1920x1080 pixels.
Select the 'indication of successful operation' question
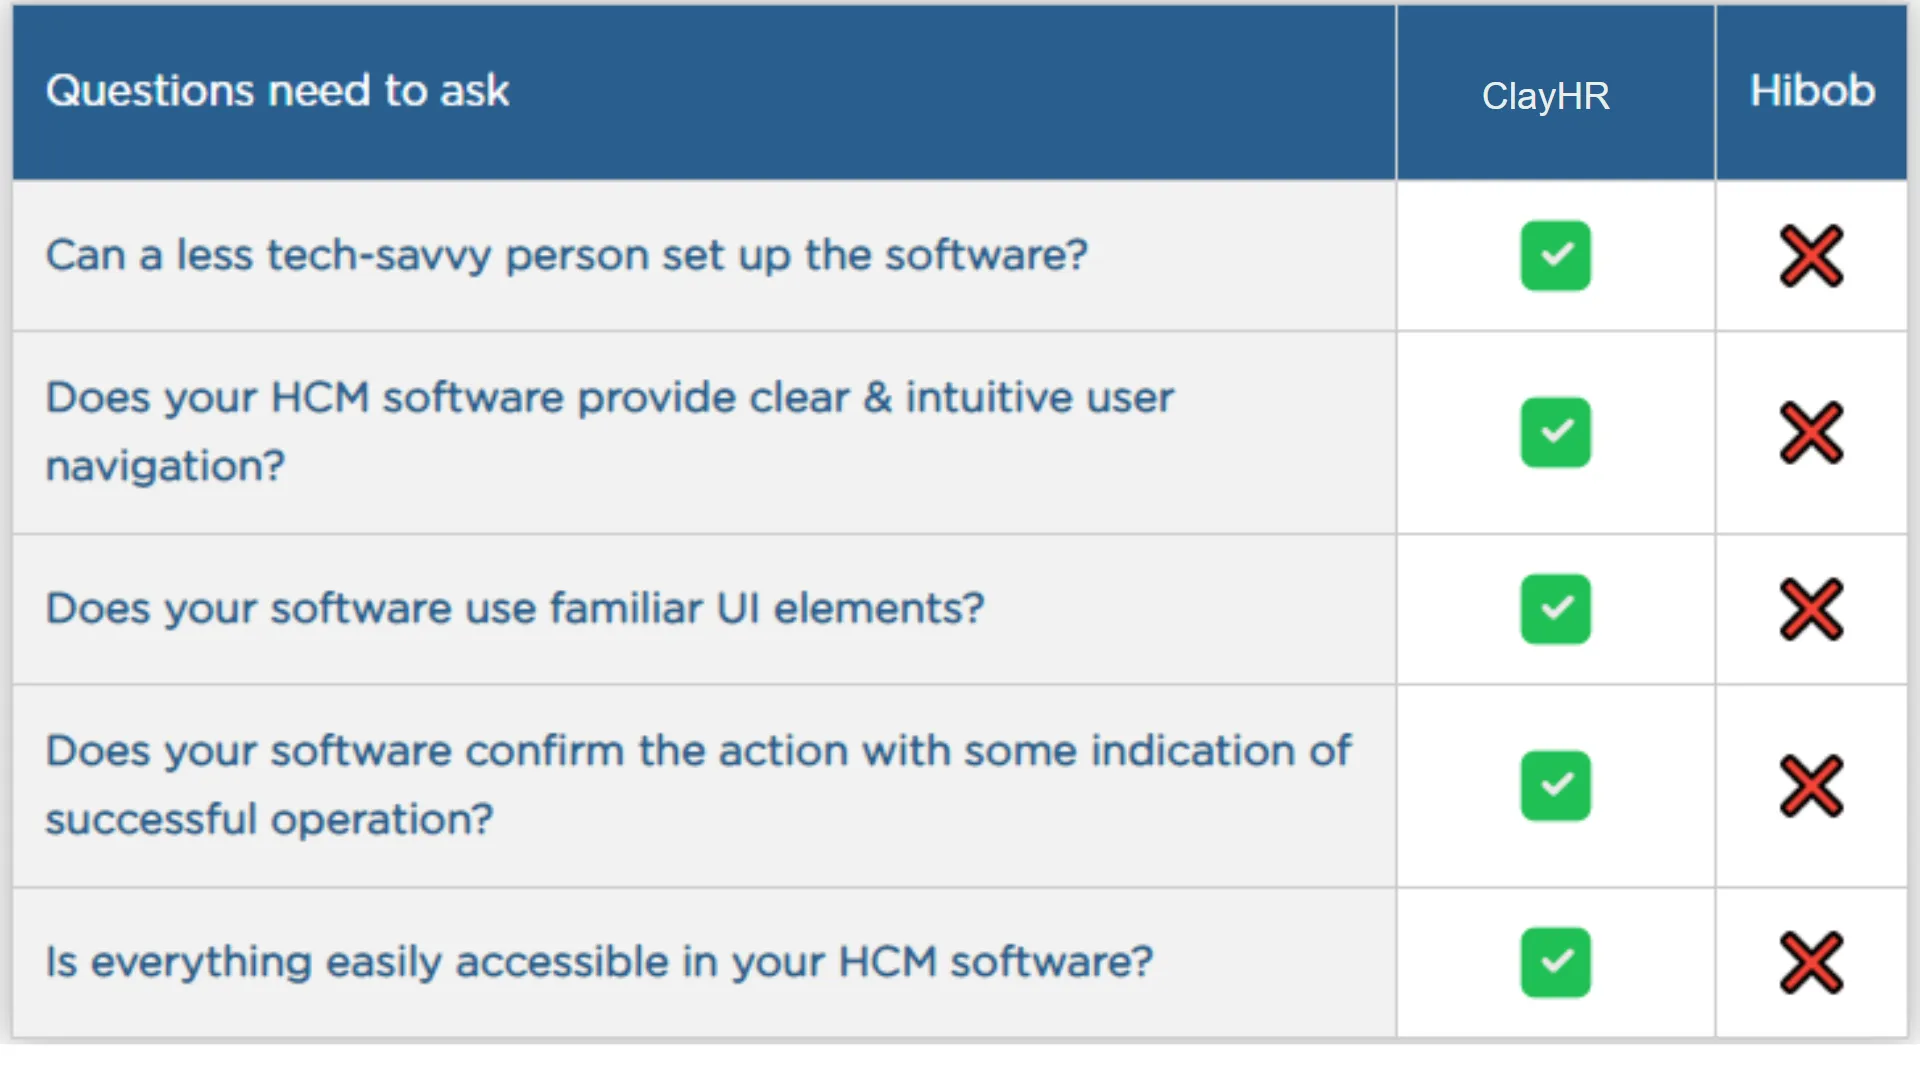pos(698,785)
